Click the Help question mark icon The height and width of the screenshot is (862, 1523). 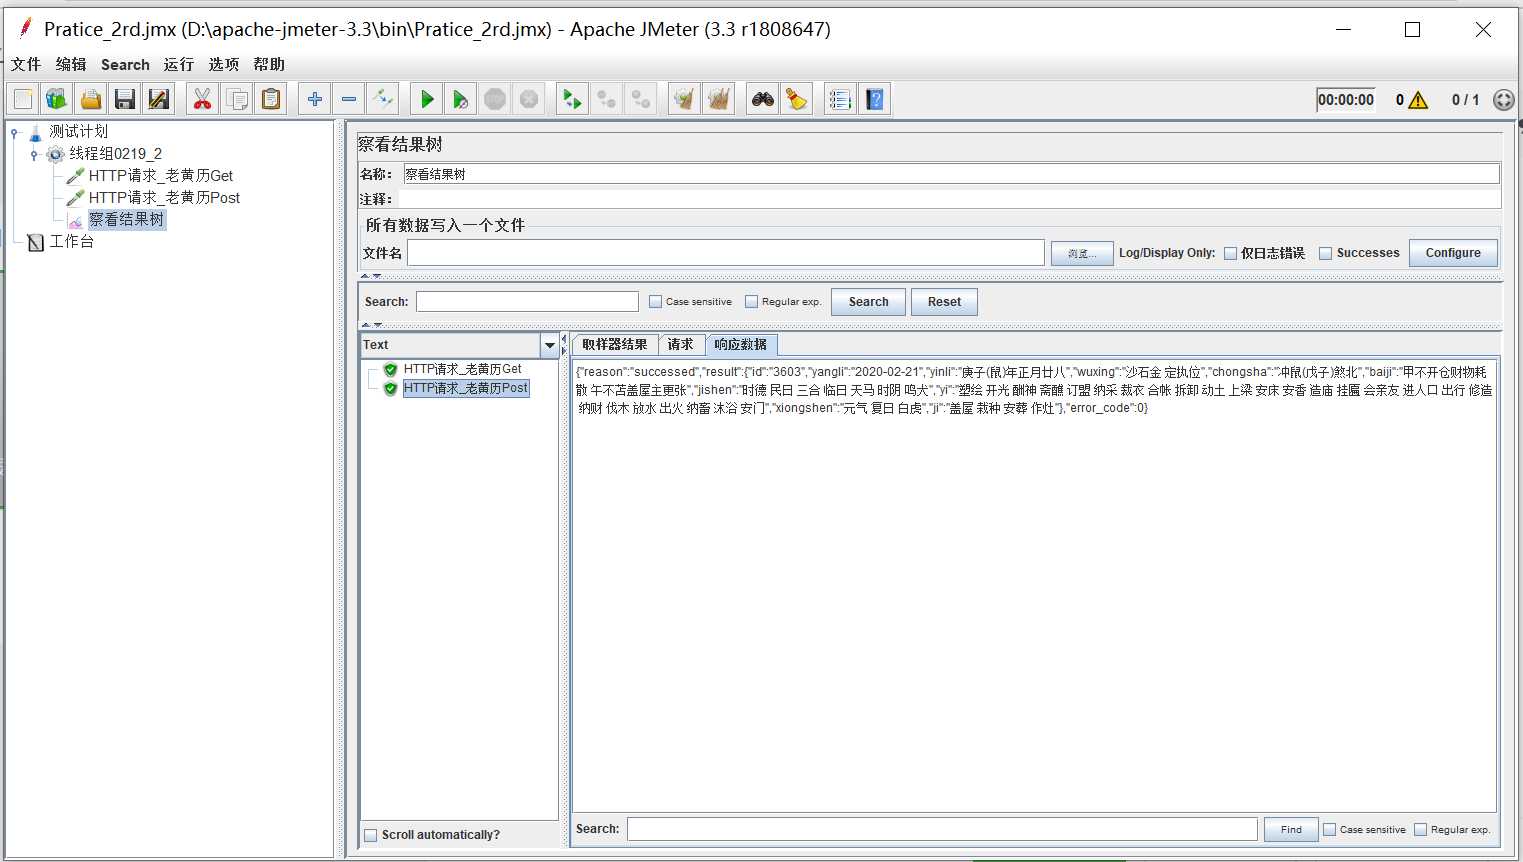click(x=875, y=99)
